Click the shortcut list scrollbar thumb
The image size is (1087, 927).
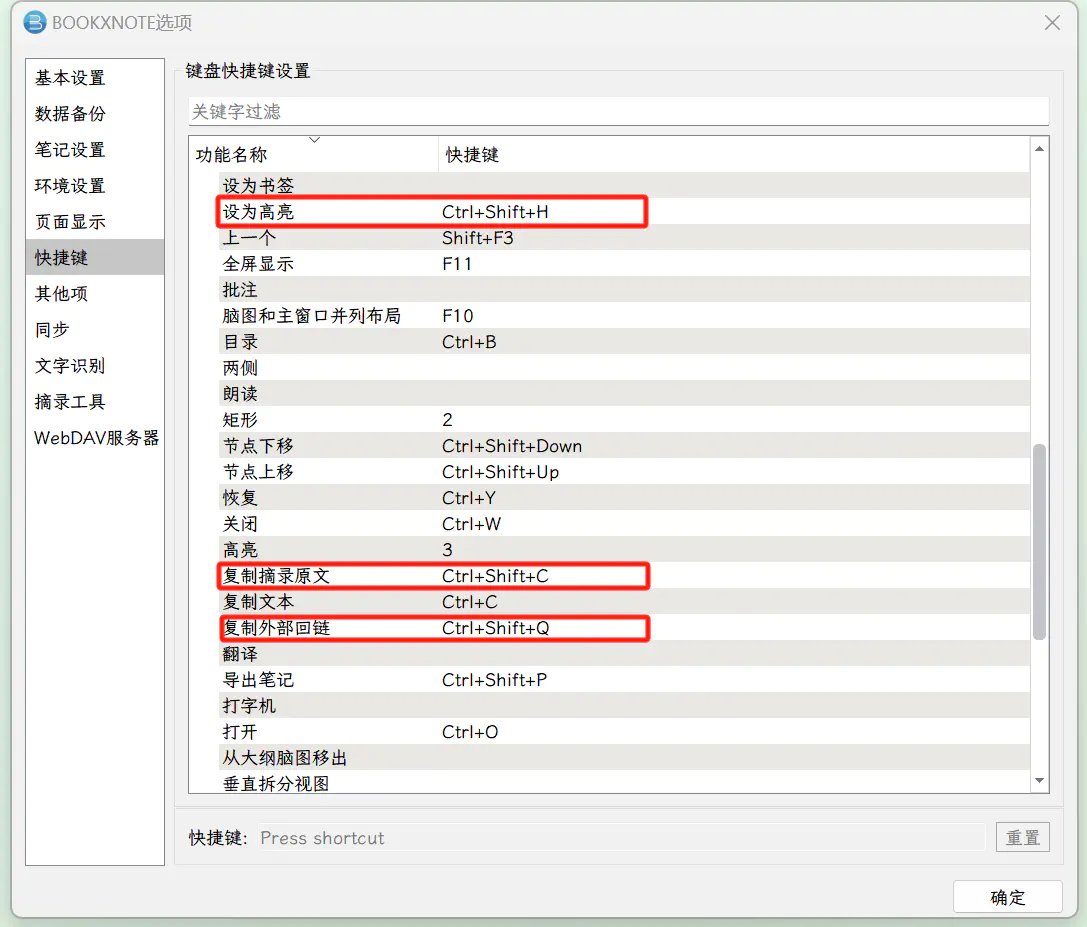[x=1039, y=542]
